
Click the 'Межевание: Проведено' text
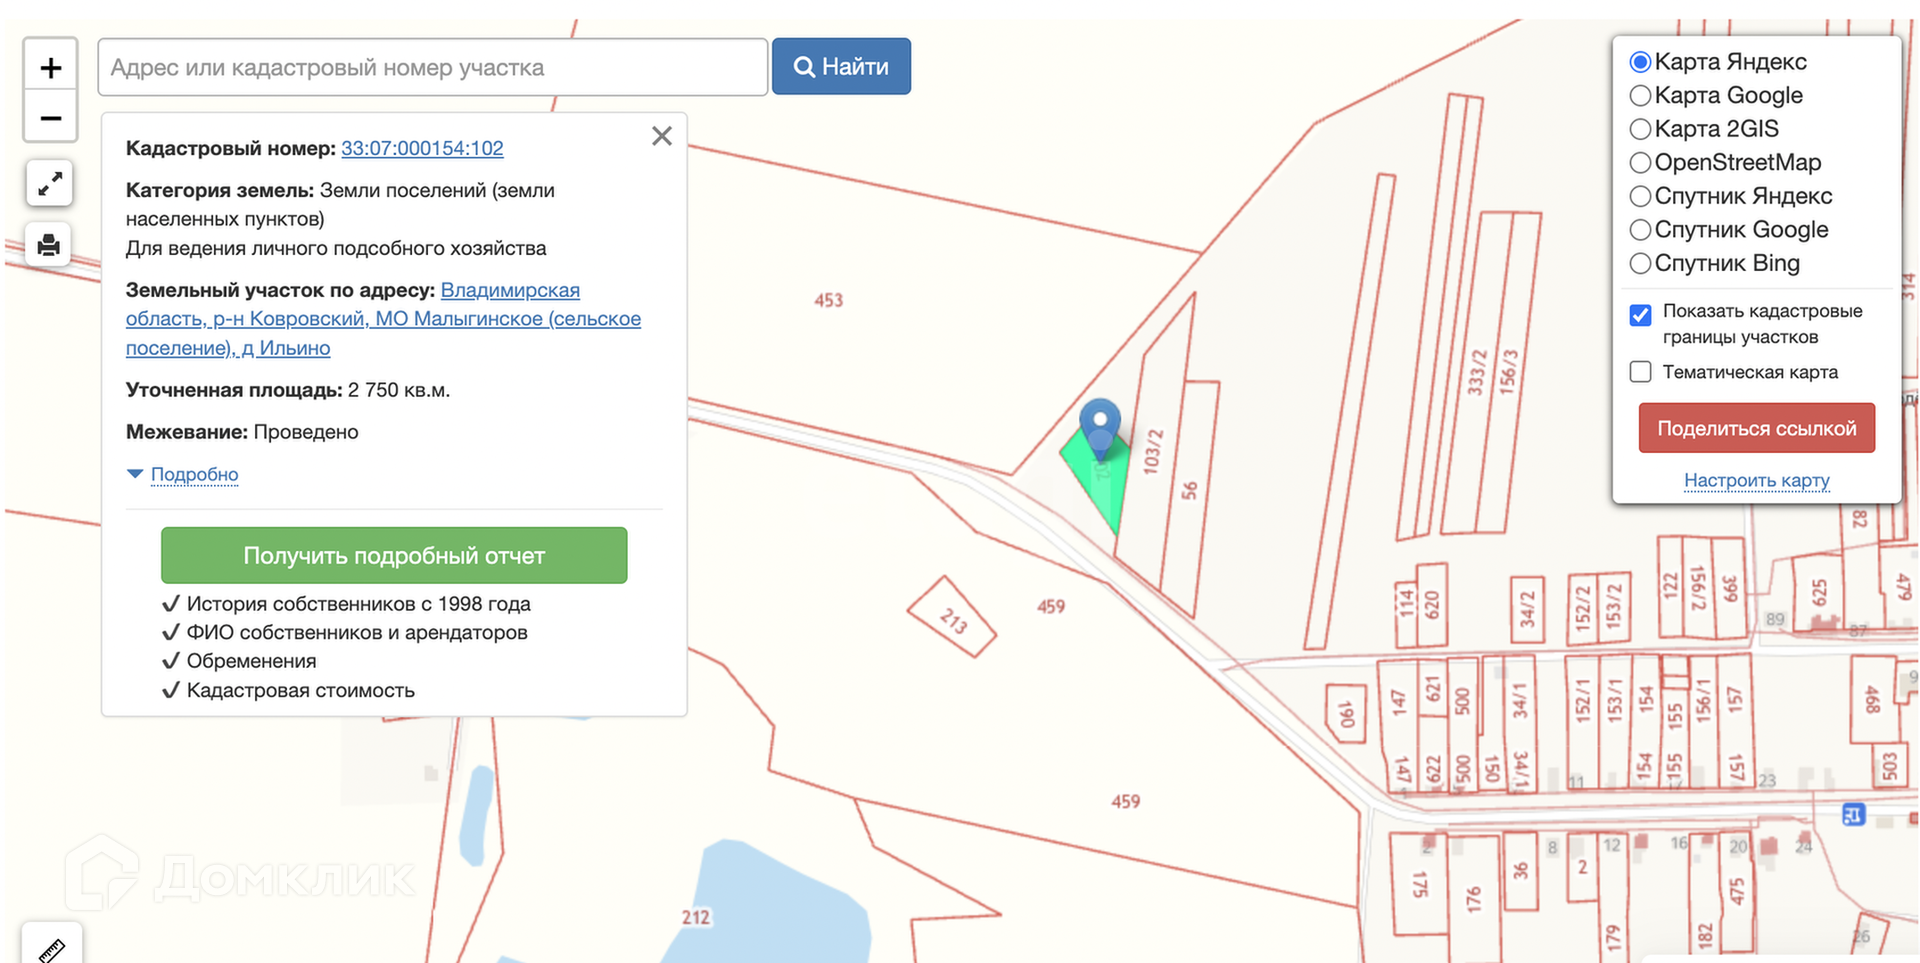(x=242, y=432)
